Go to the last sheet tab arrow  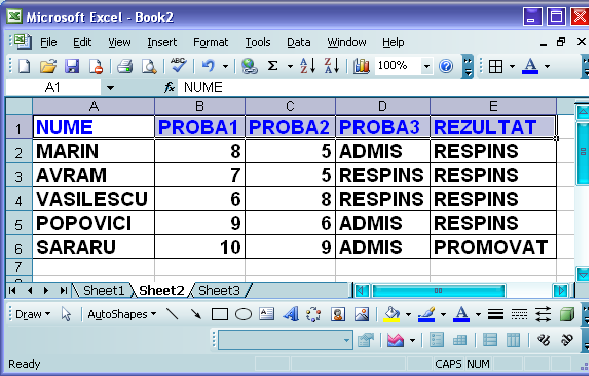(x=63, y=290)
